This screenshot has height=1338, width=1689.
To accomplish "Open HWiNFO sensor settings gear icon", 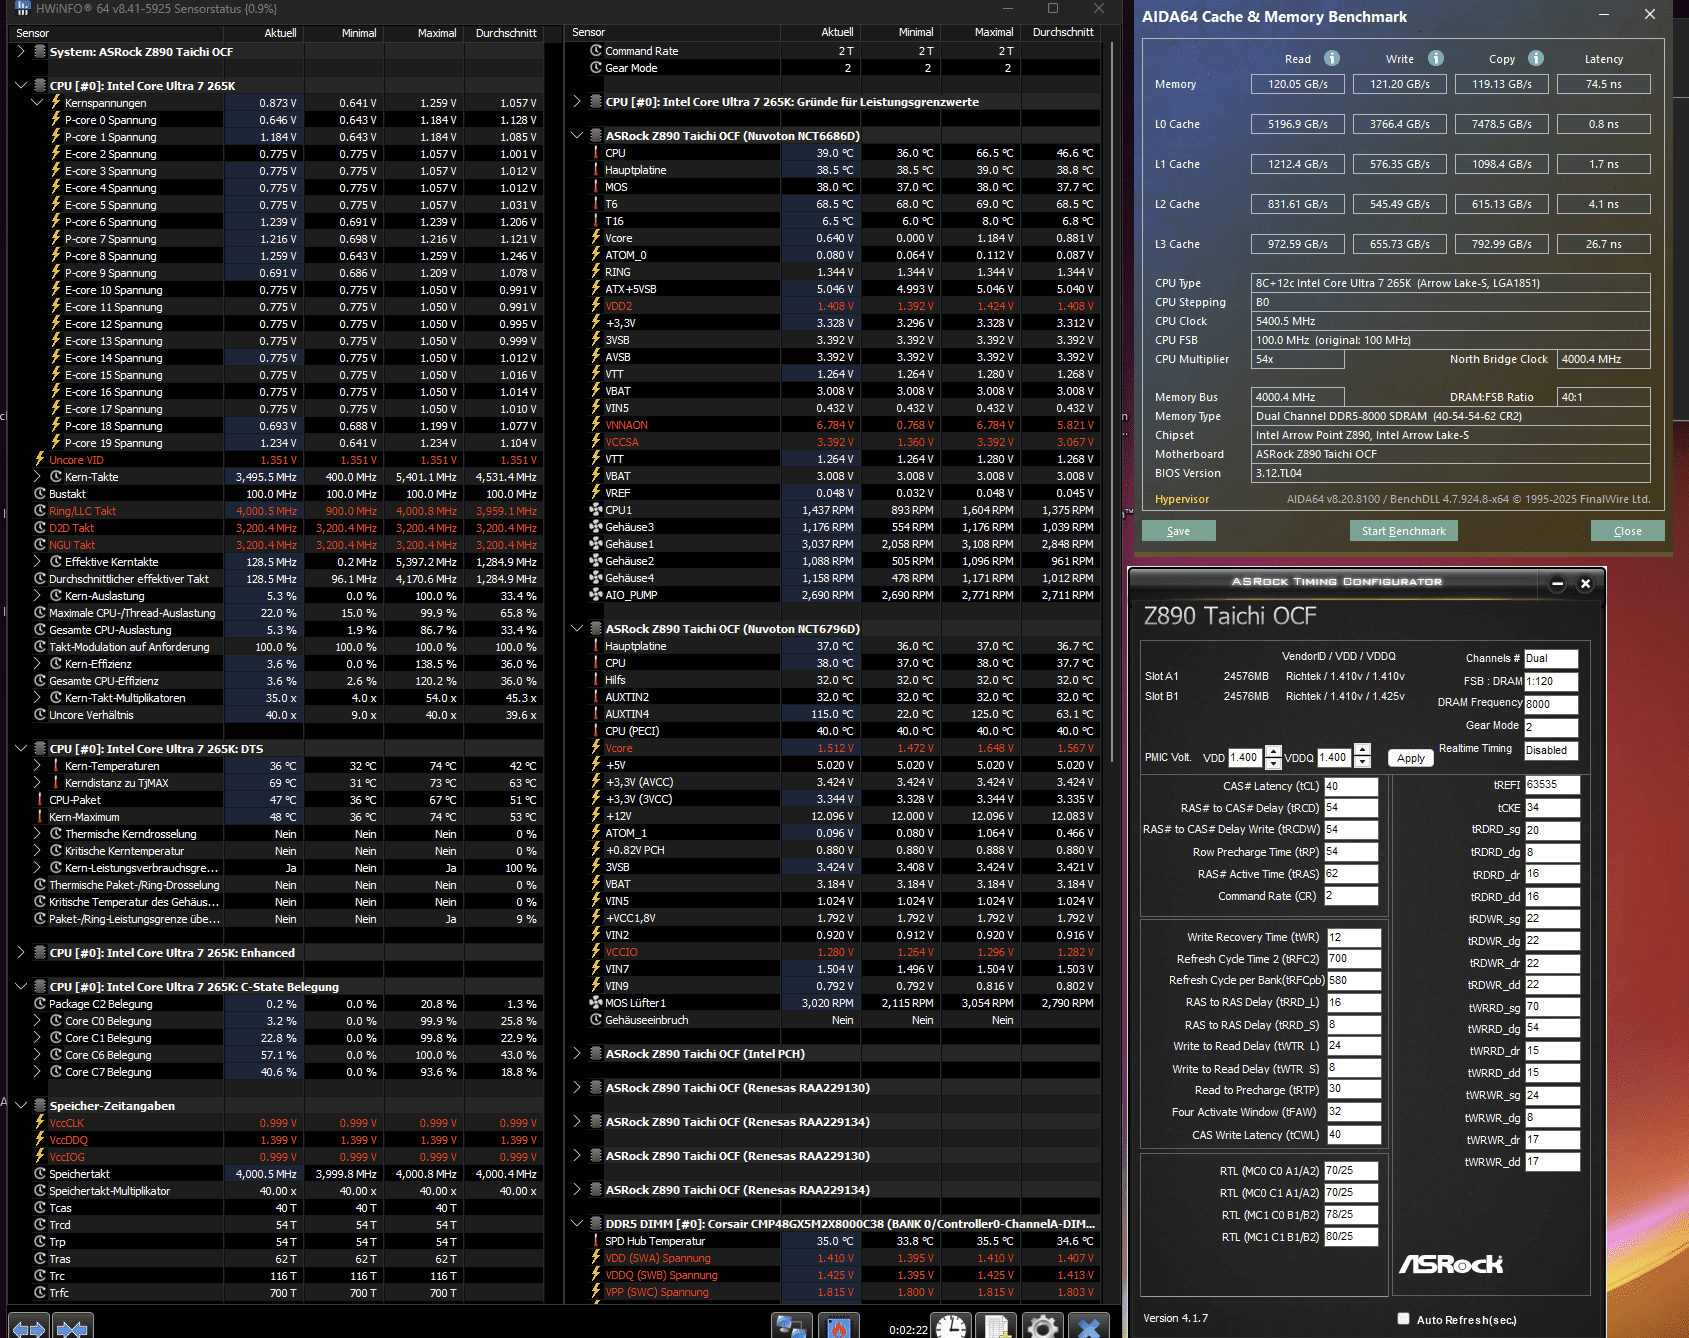I will click(1042, 1327).
